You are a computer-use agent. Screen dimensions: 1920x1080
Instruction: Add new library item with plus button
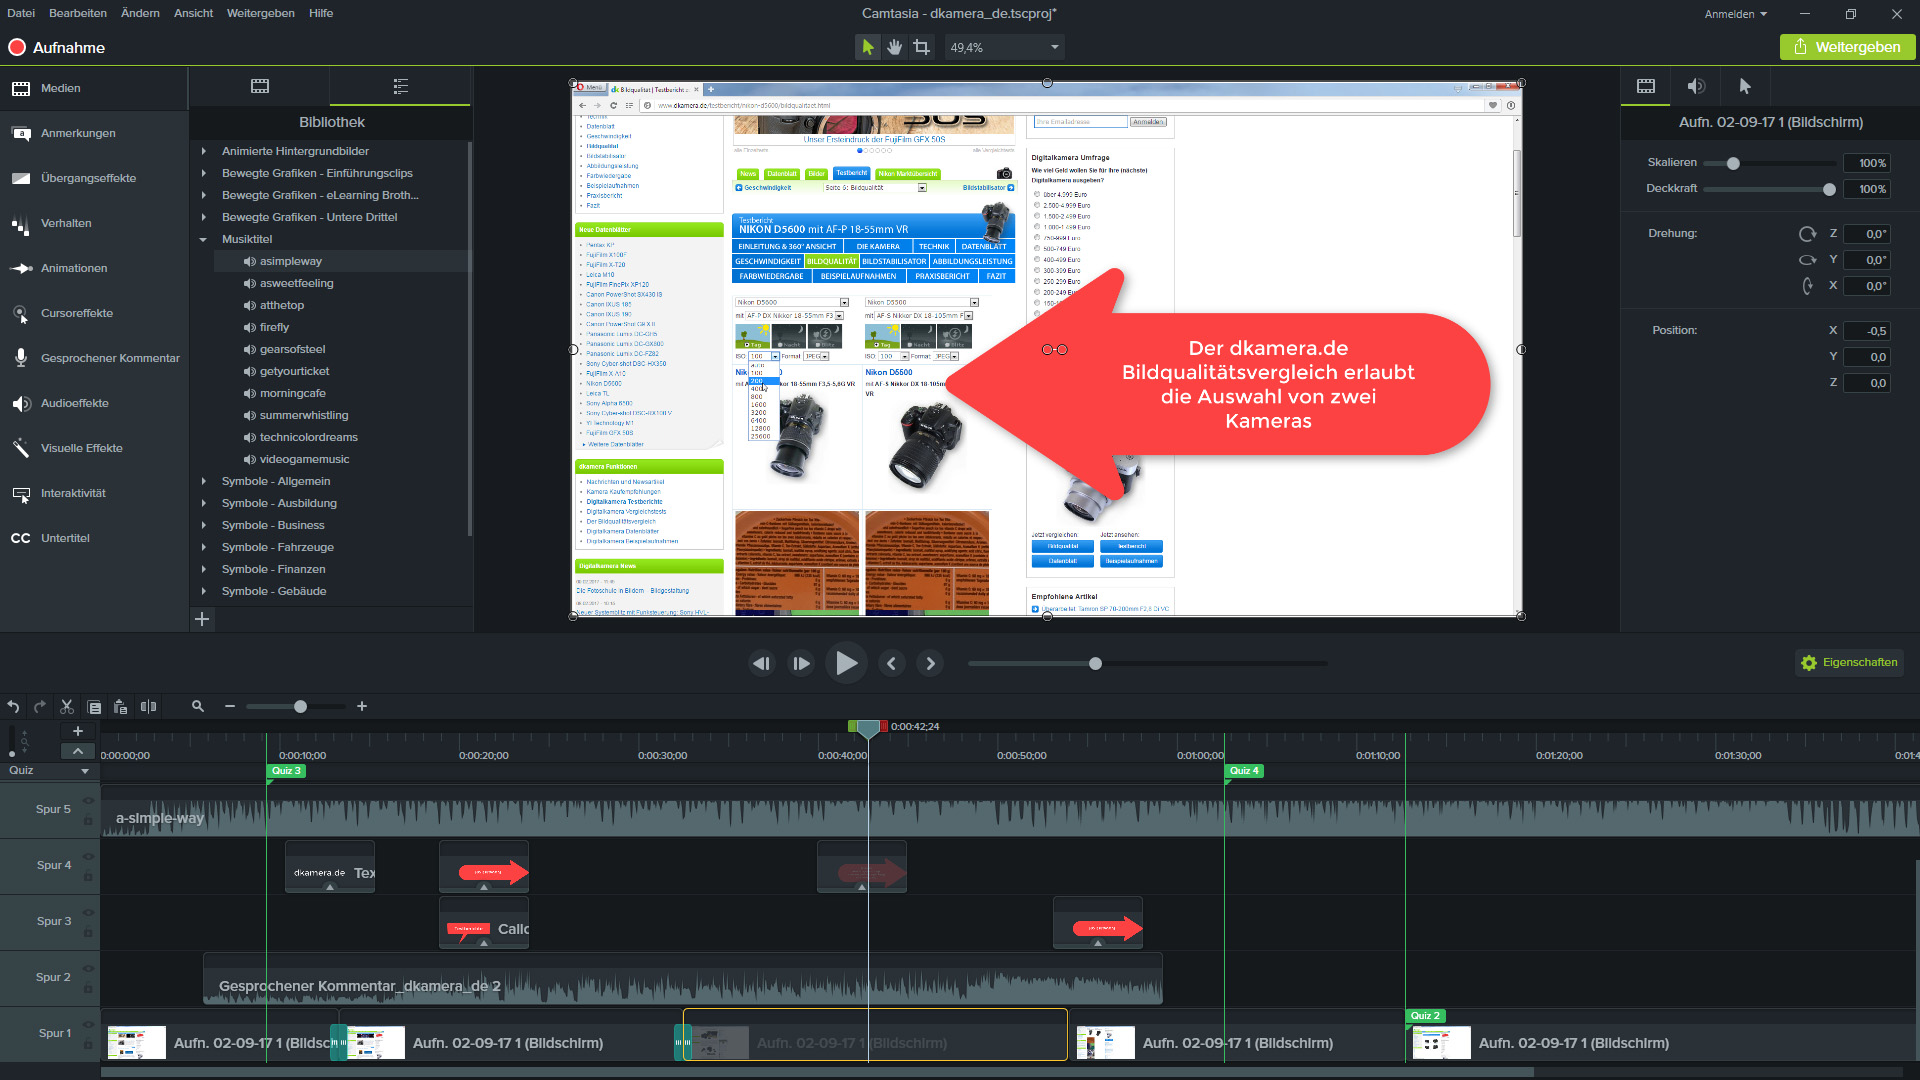point(202,619)
